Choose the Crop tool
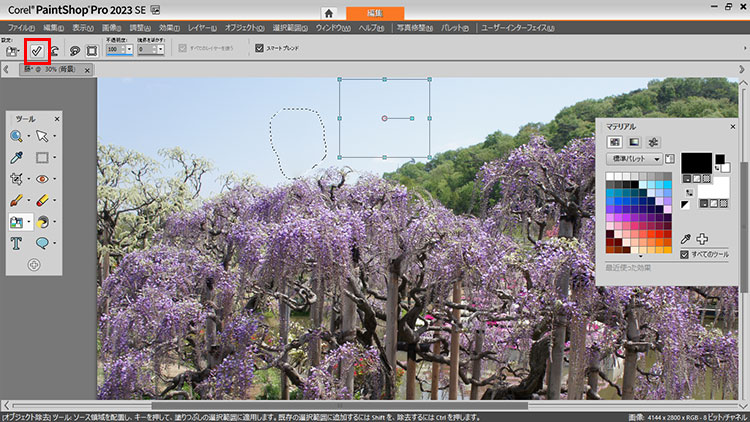Screen dimensions: 750x422 point(16,179)
